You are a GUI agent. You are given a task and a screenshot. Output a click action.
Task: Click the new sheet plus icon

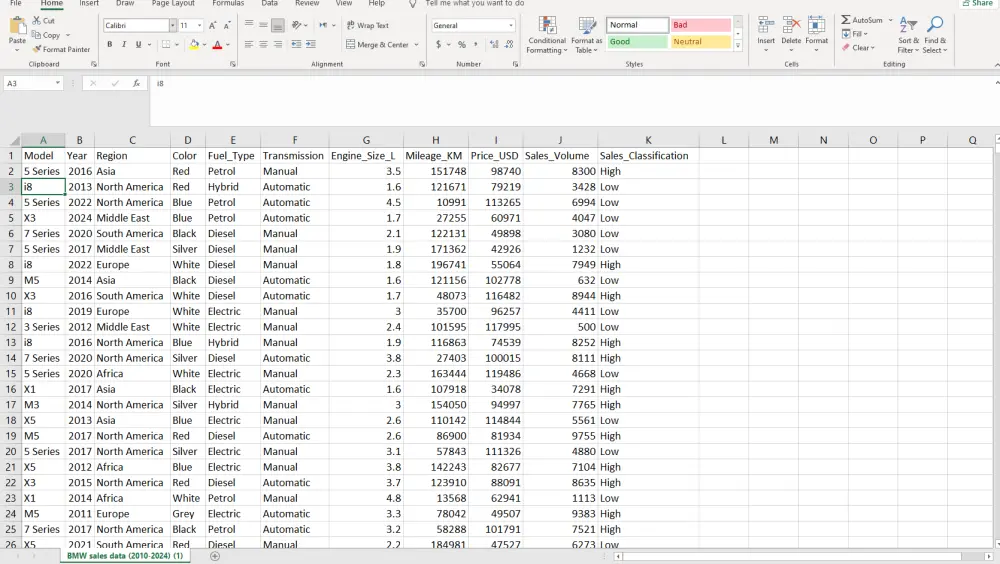click(x=215, y=556)
